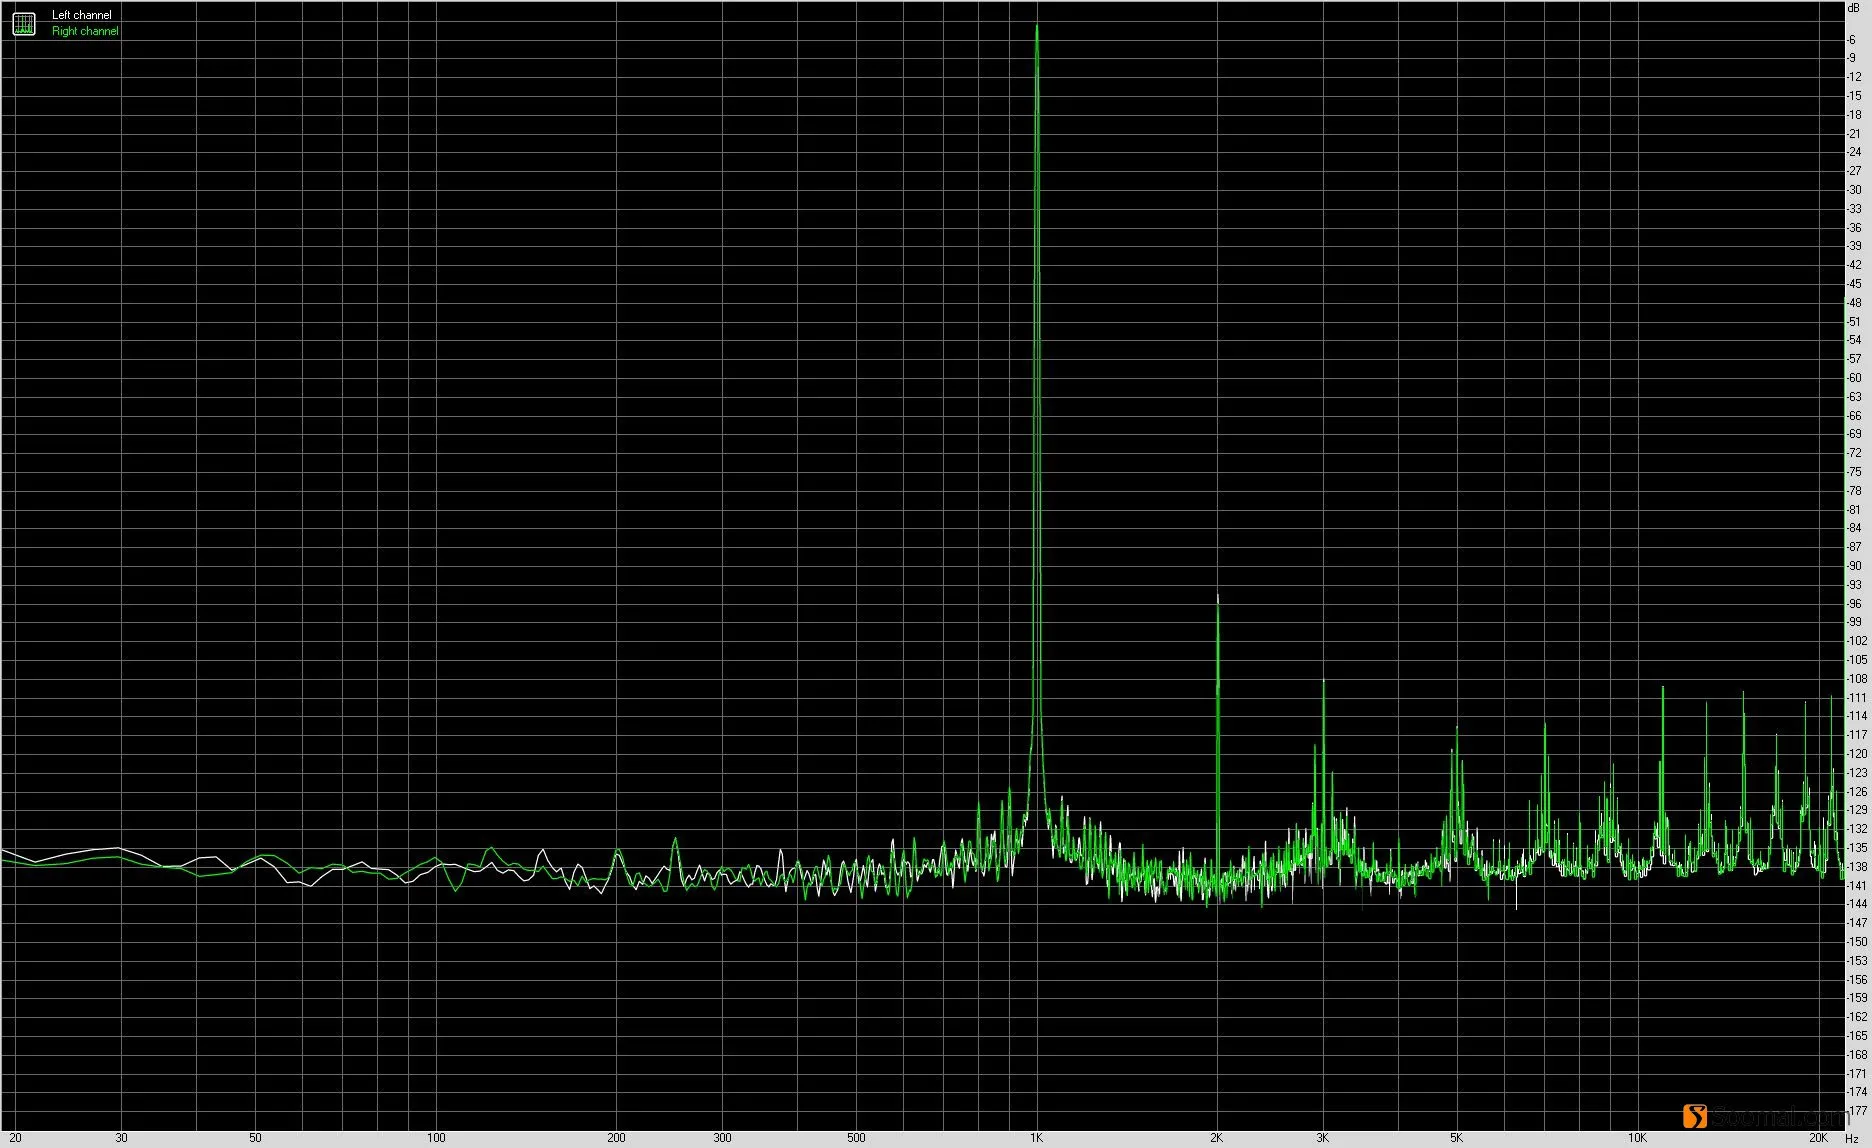Click the "300" frequency axis label
The image size is (1872, 1148).
click(x=722, y=1138)
